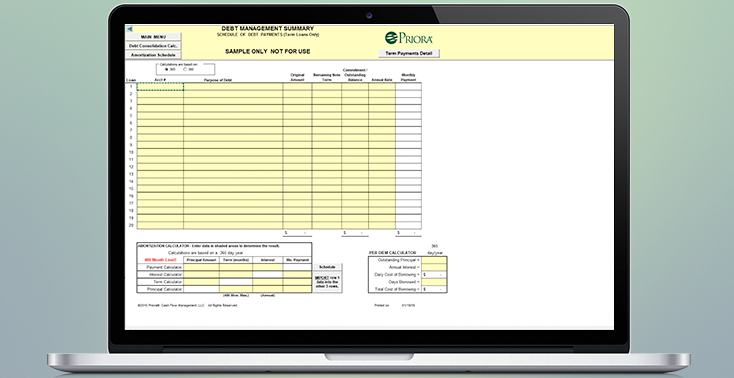Click the Outstanding Balance total below the table
Viewport: 734px width, 378px height.
(x=355, y=233)
